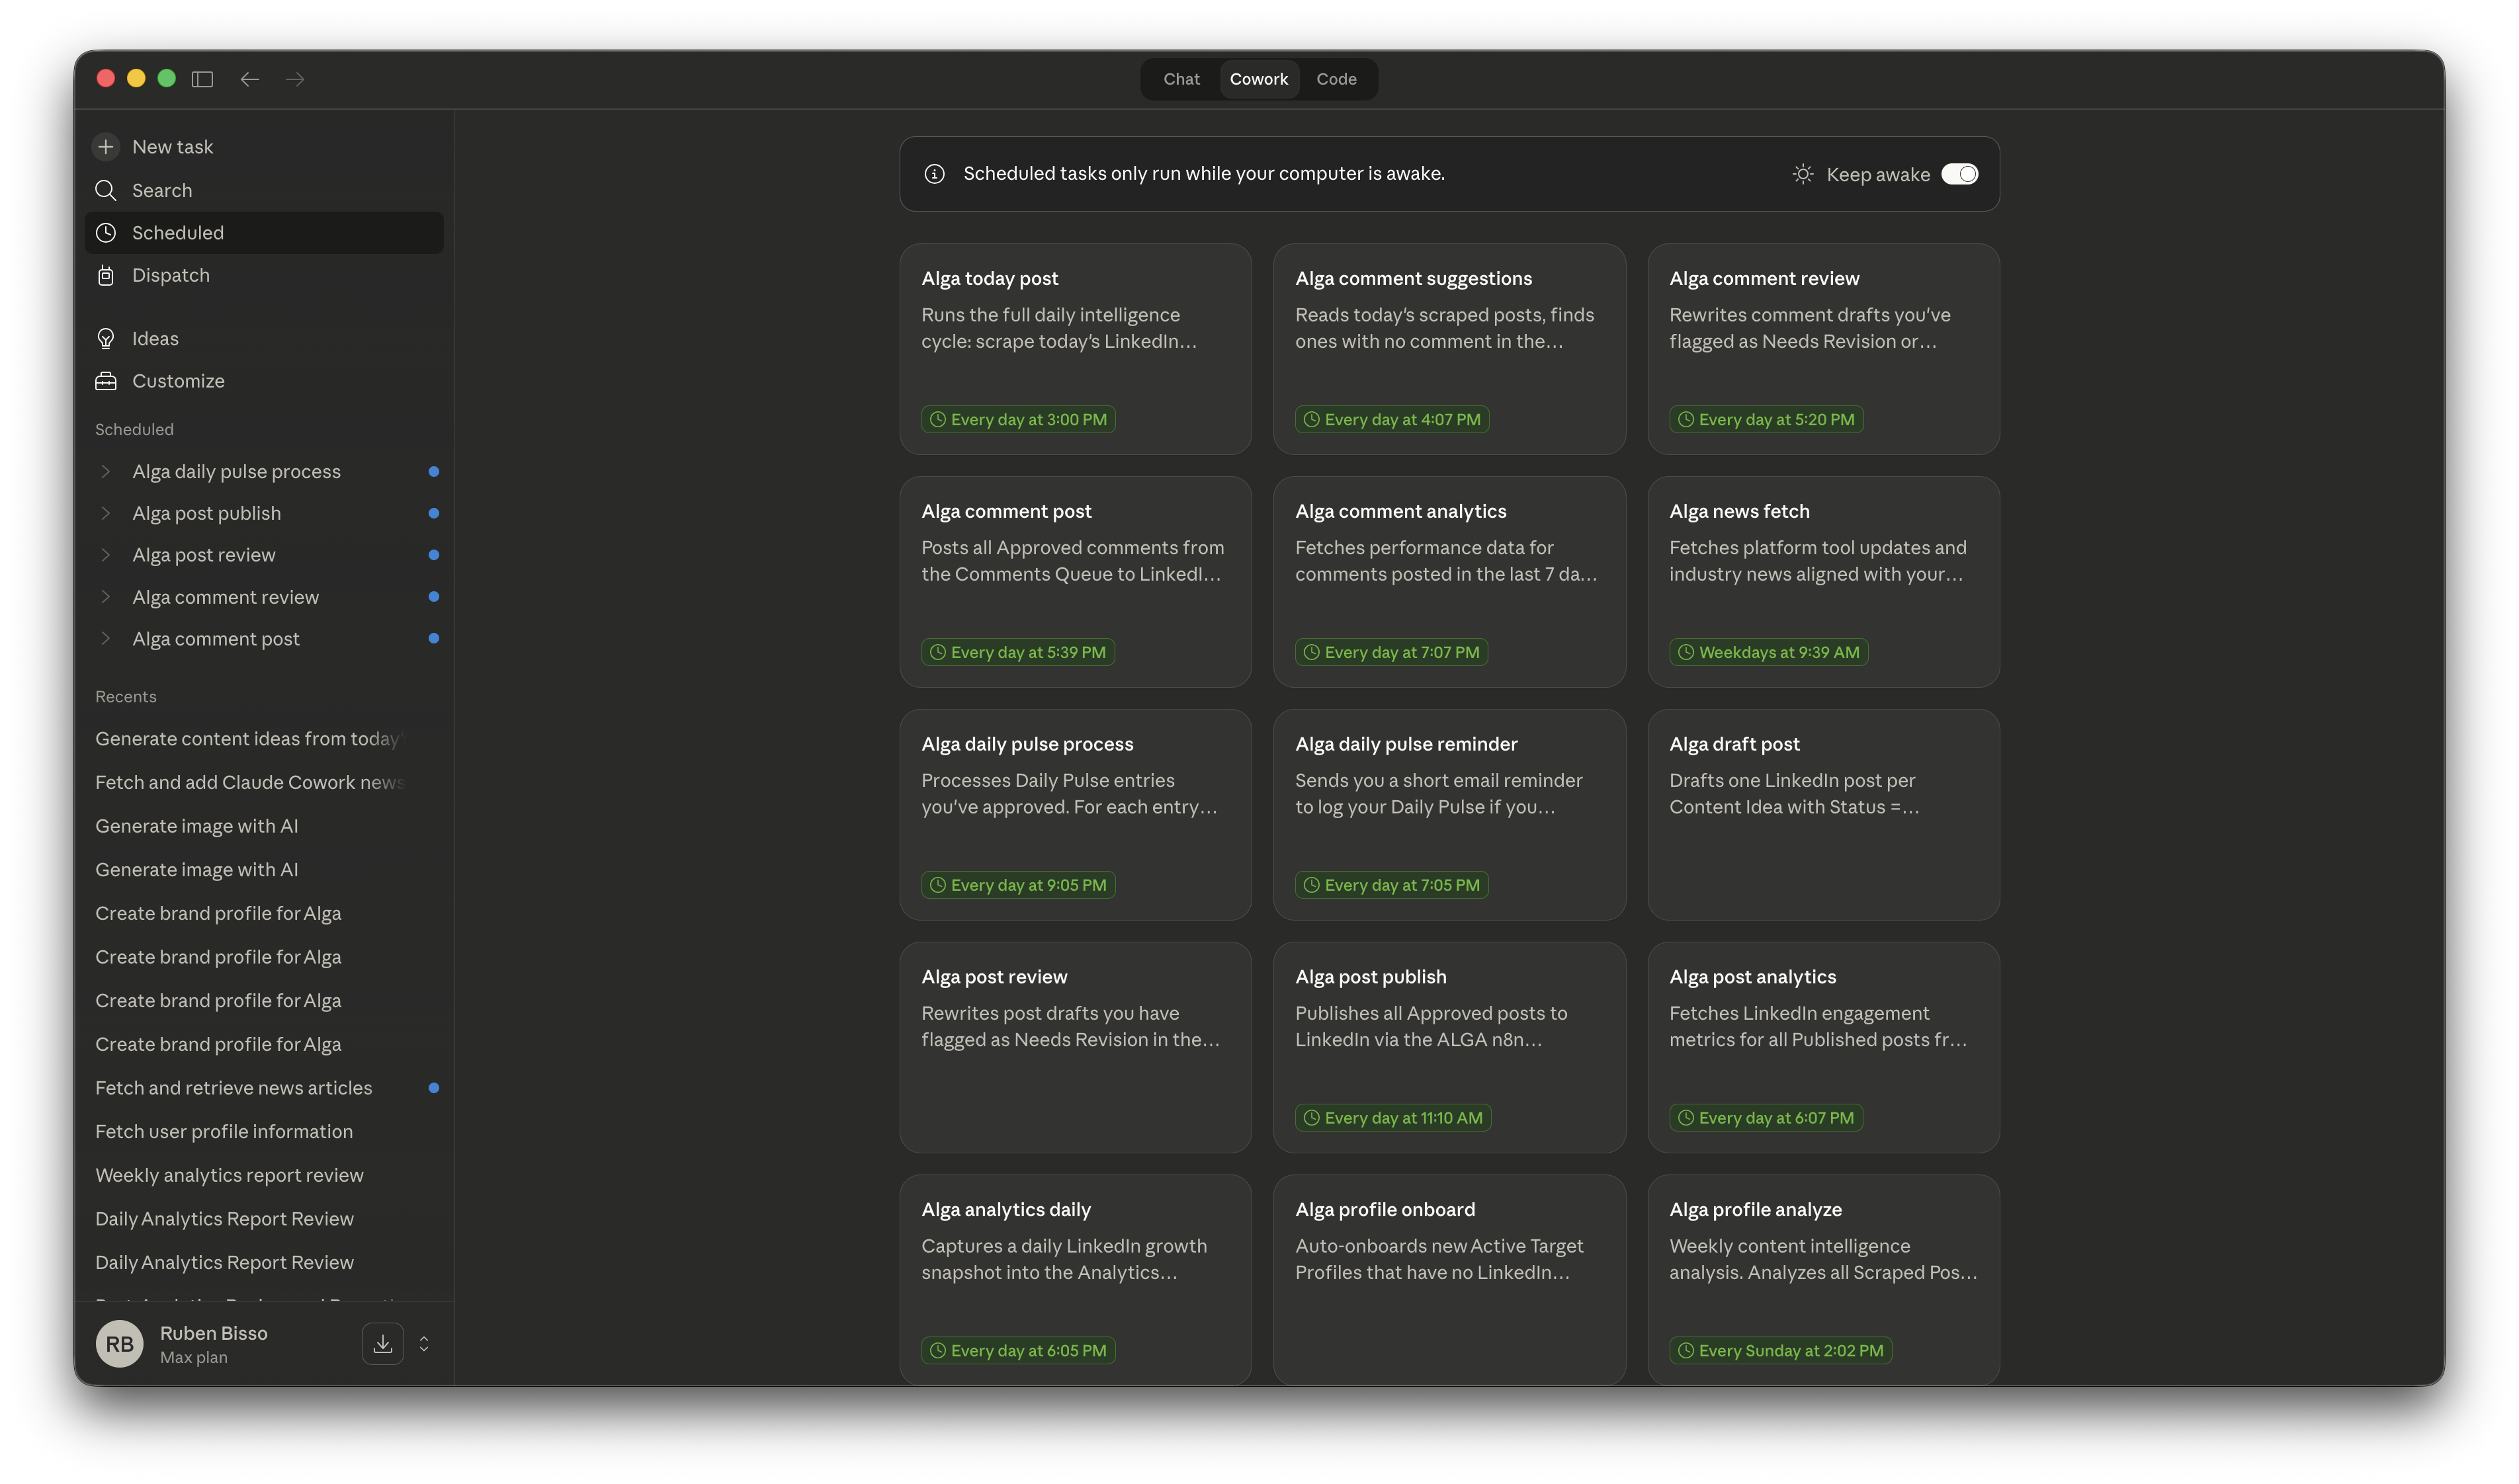The width and height of the screenshot is (2519, 1484).
Task: Open recent 'Fetch and add Claude Cowork news'
Action: 250,783
